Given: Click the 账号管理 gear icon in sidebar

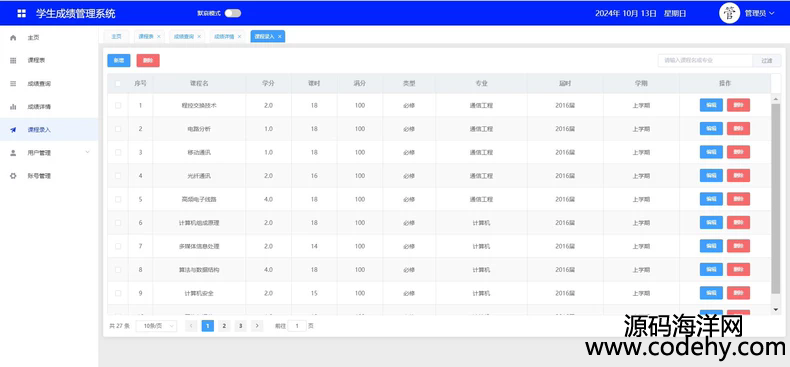Looking at the screenshot, I should pos(13,176).
